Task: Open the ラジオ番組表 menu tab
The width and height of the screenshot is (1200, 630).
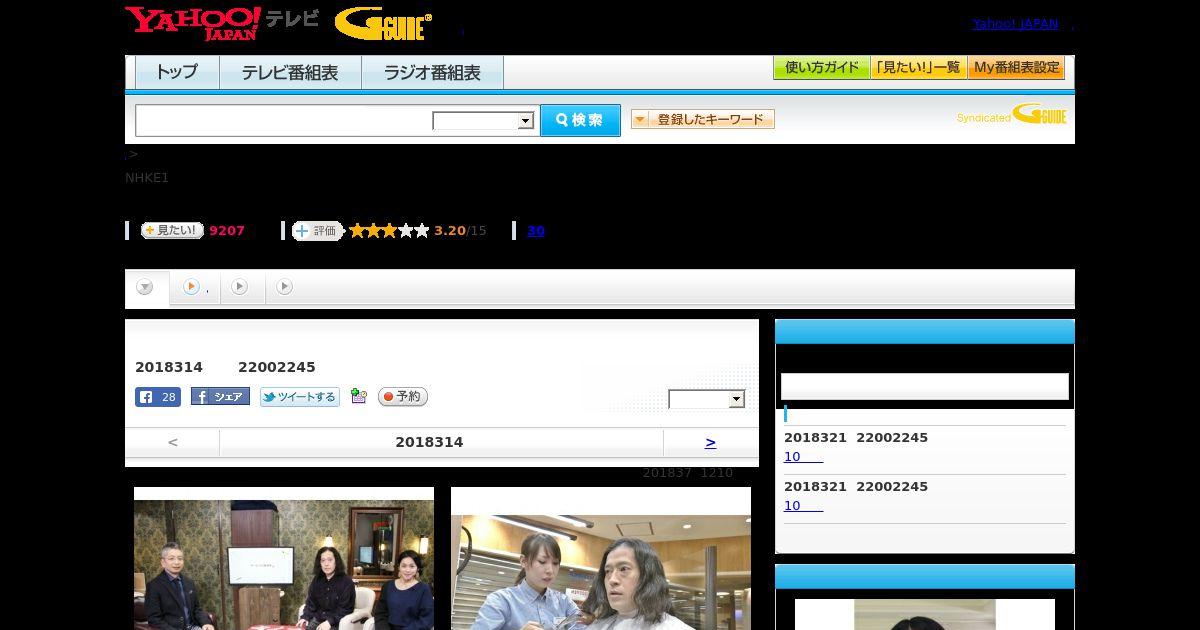Action: [x=432, y=72]
